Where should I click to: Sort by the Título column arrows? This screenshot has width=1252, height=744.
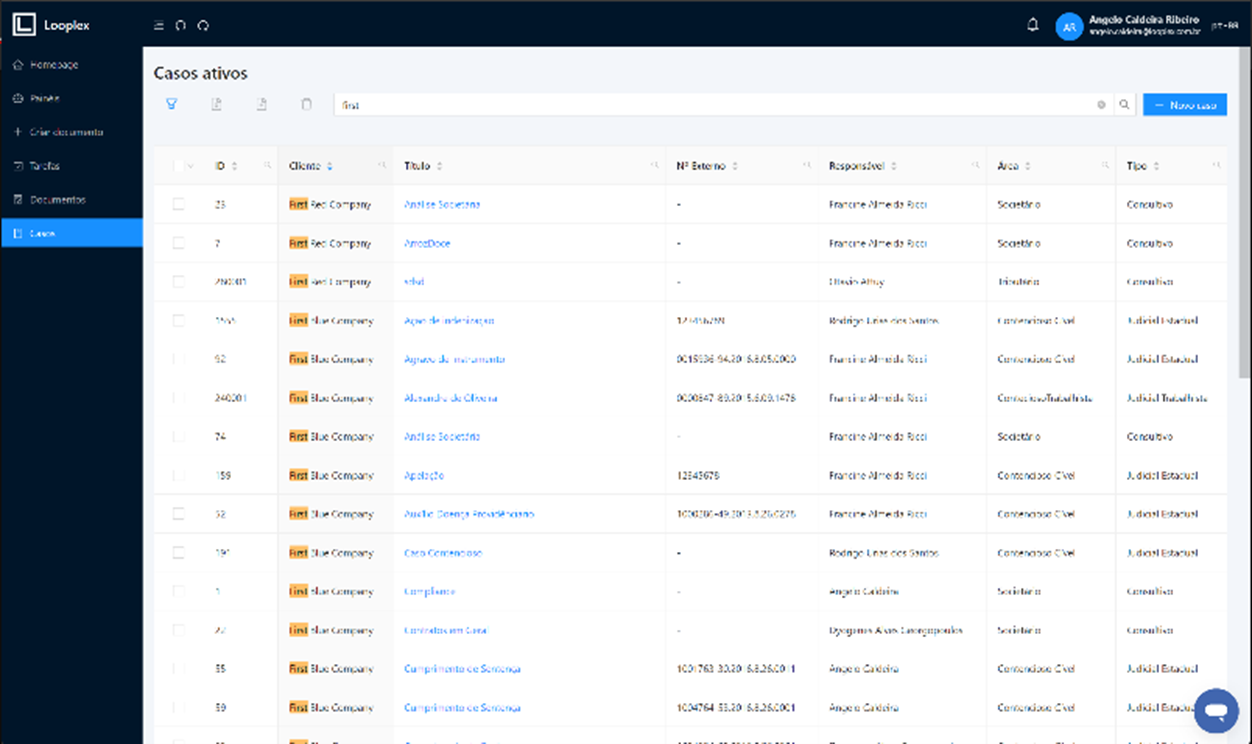pos(440,166)
